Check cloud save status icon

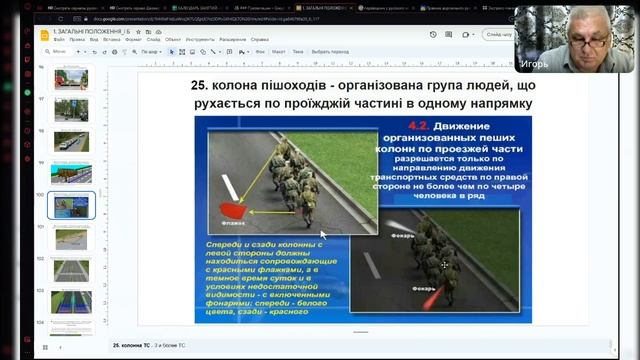(x=158, y=31)
